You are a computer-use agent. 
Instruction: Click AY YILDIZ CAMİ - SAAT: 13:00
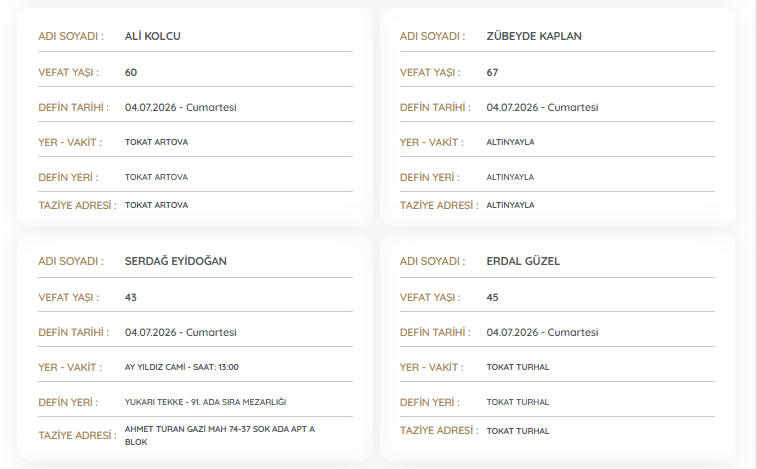(x=182, y=367)
